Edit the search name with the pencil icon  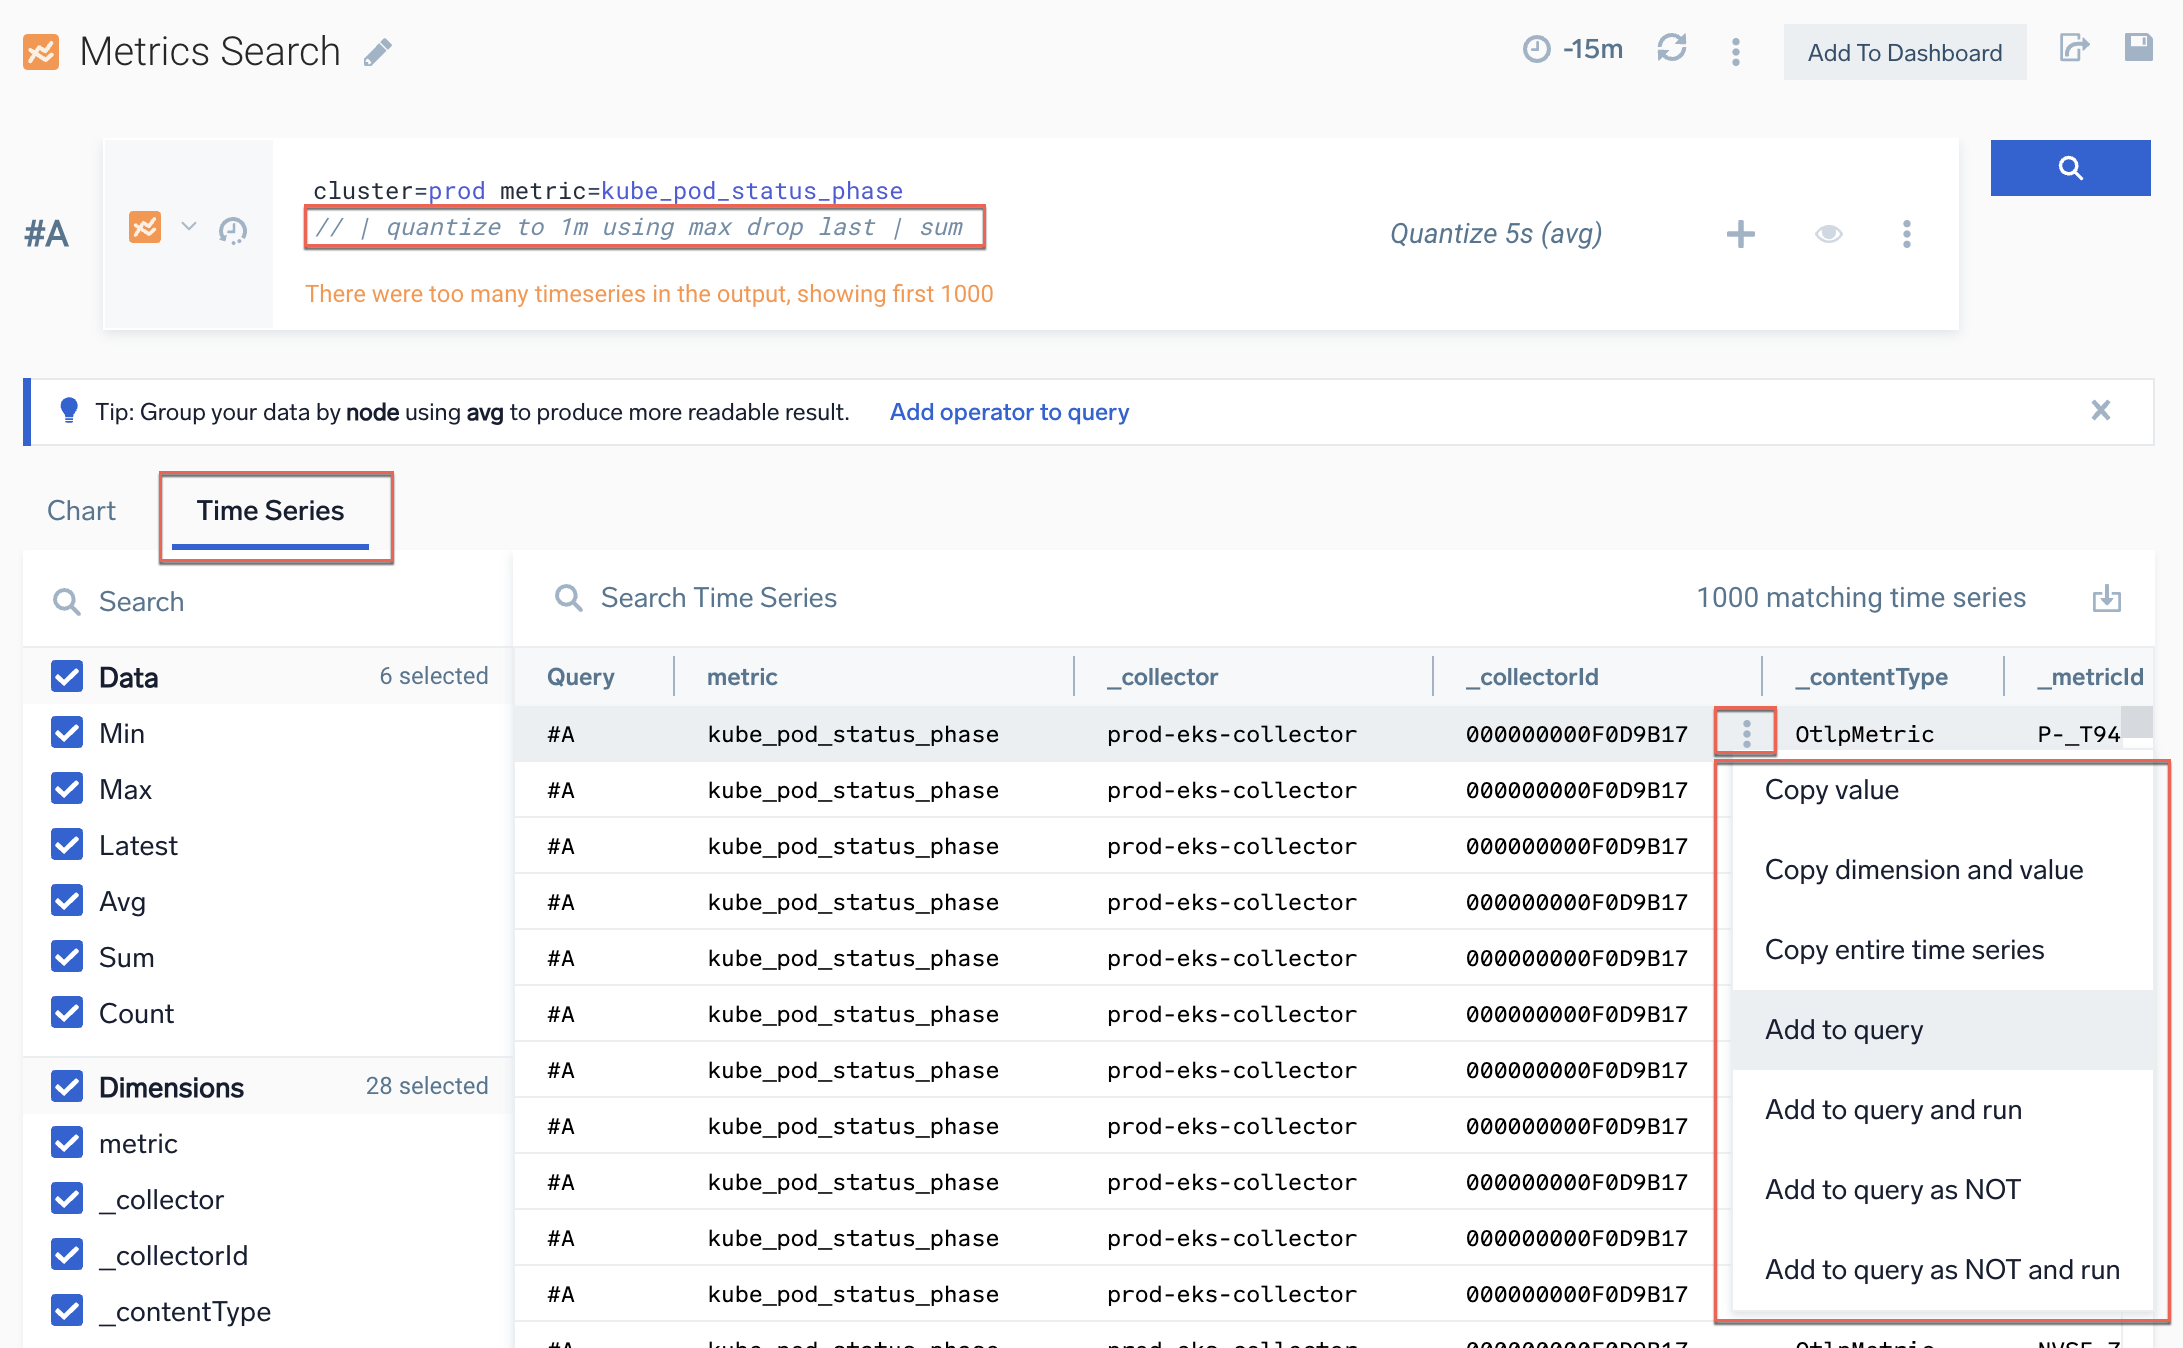378,51
